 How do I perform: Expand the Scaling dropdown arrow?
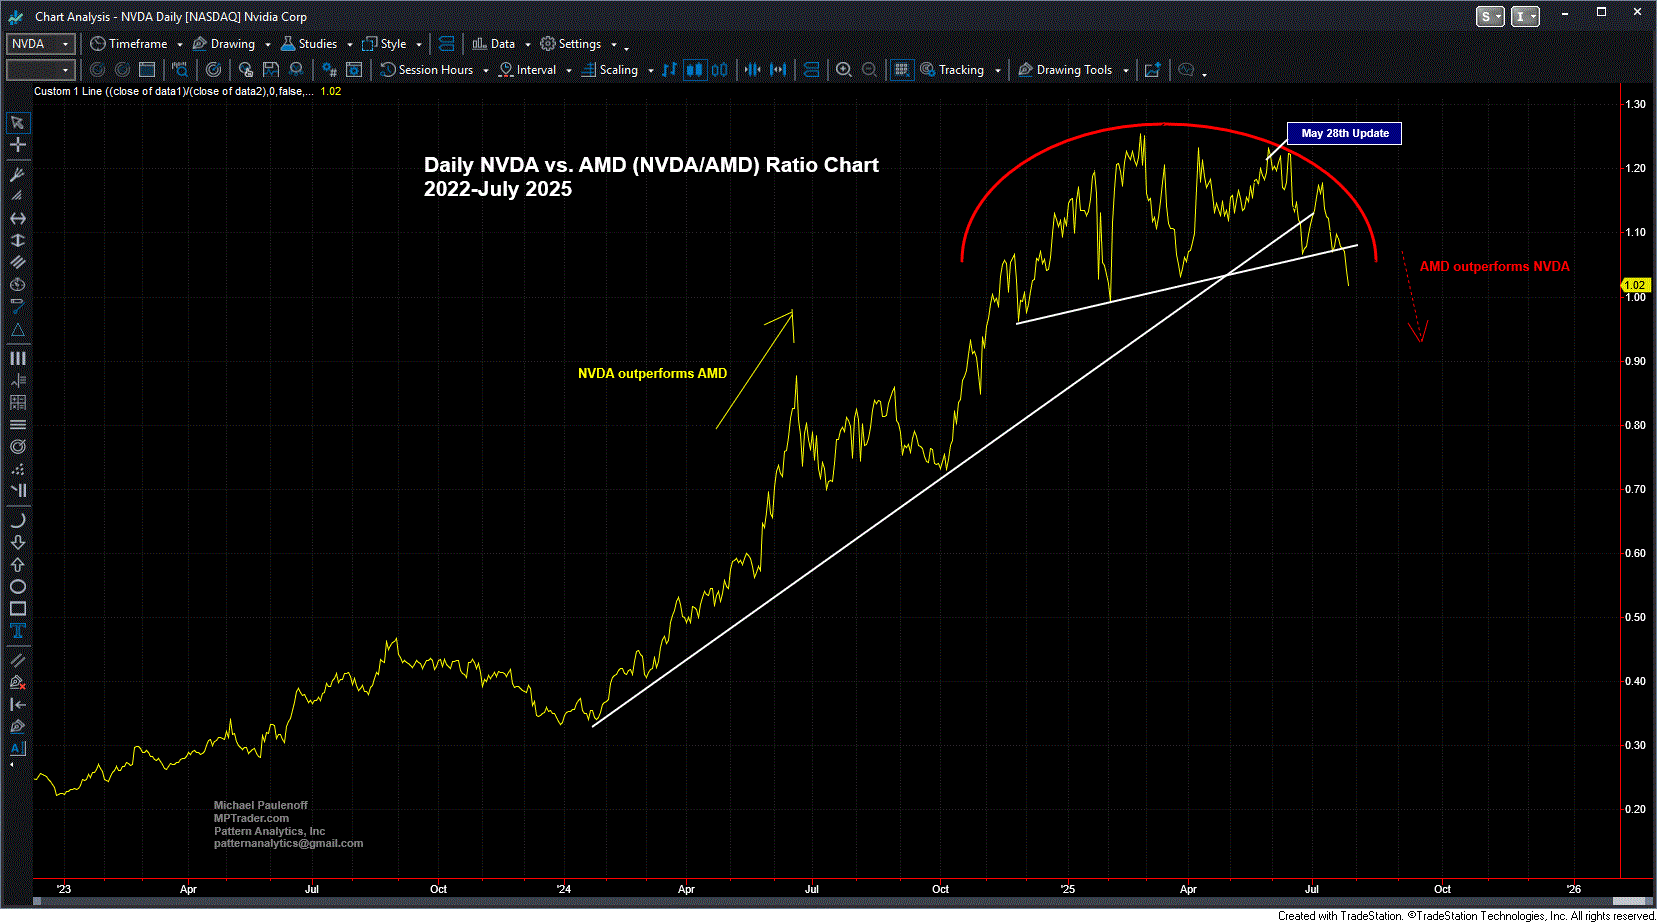(x=650, y=71)
